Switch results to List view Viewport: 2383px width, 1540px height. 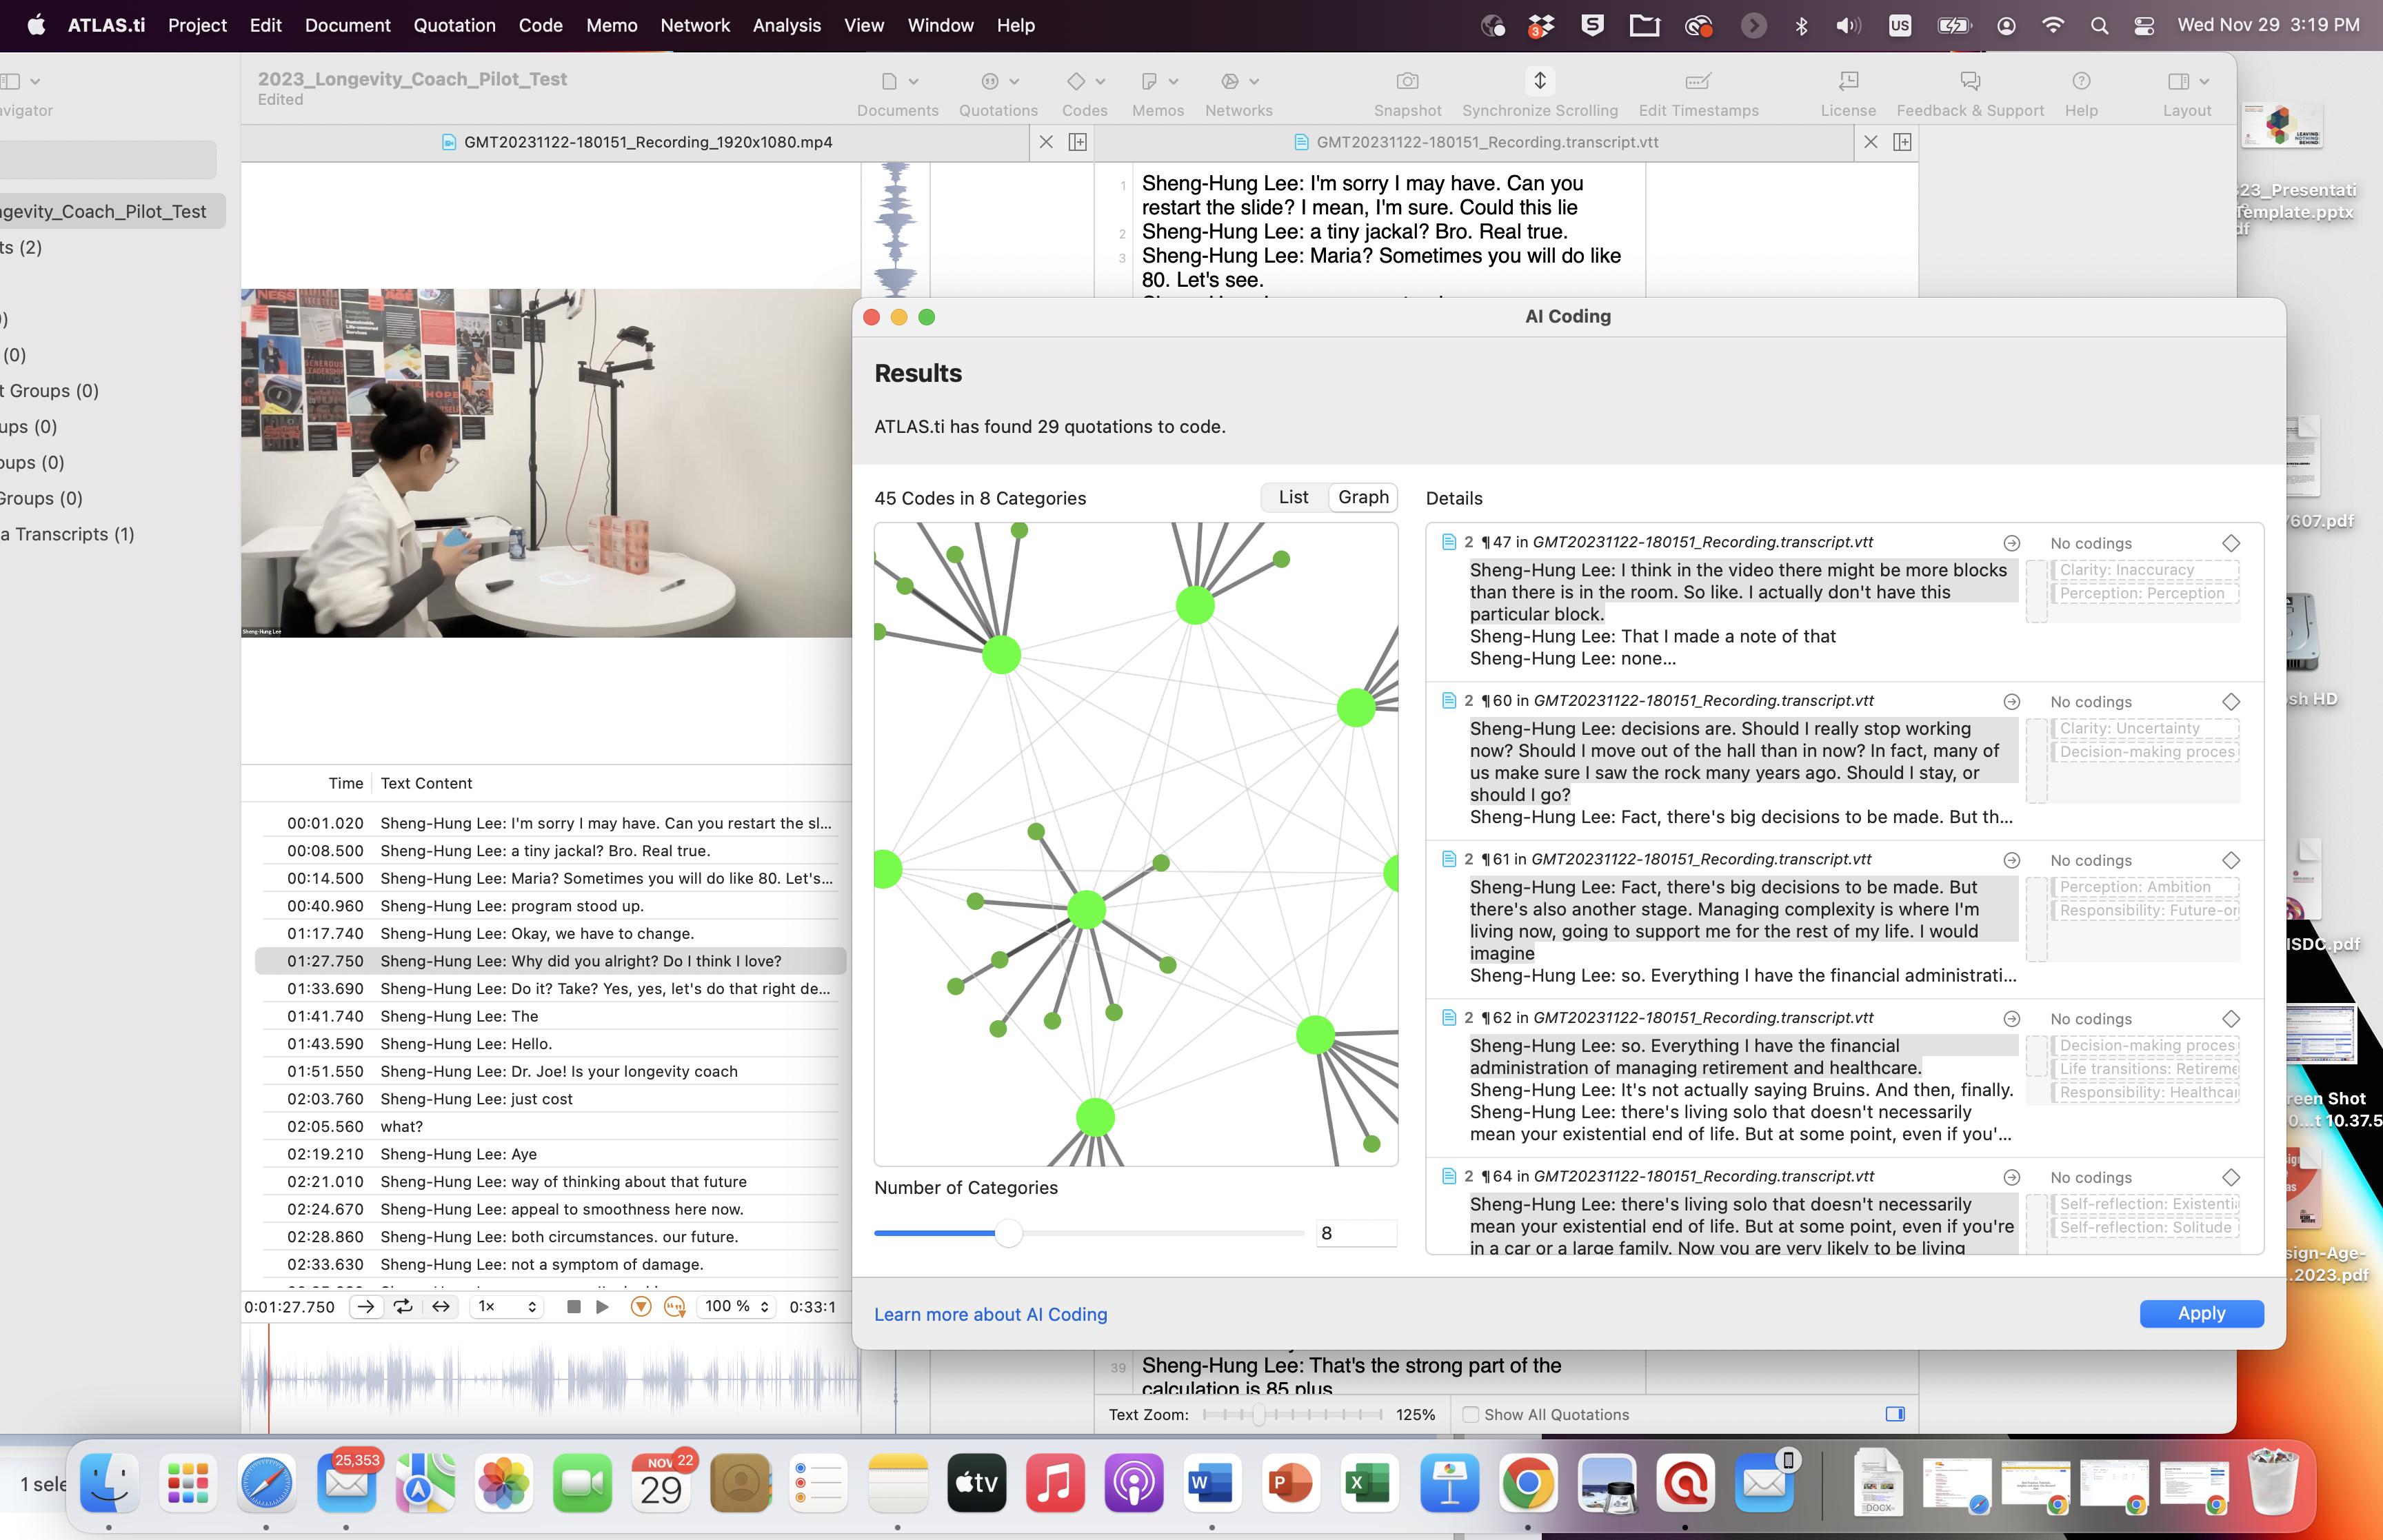(1292, 497)
